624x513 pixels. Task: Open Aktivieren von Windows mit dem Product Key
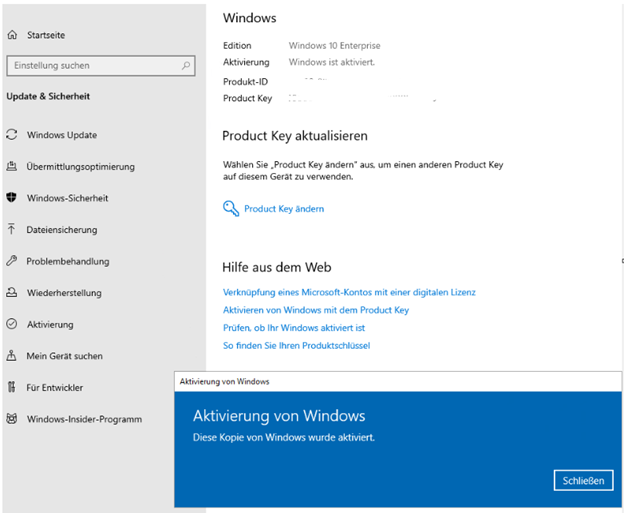(x=316, y=310)
